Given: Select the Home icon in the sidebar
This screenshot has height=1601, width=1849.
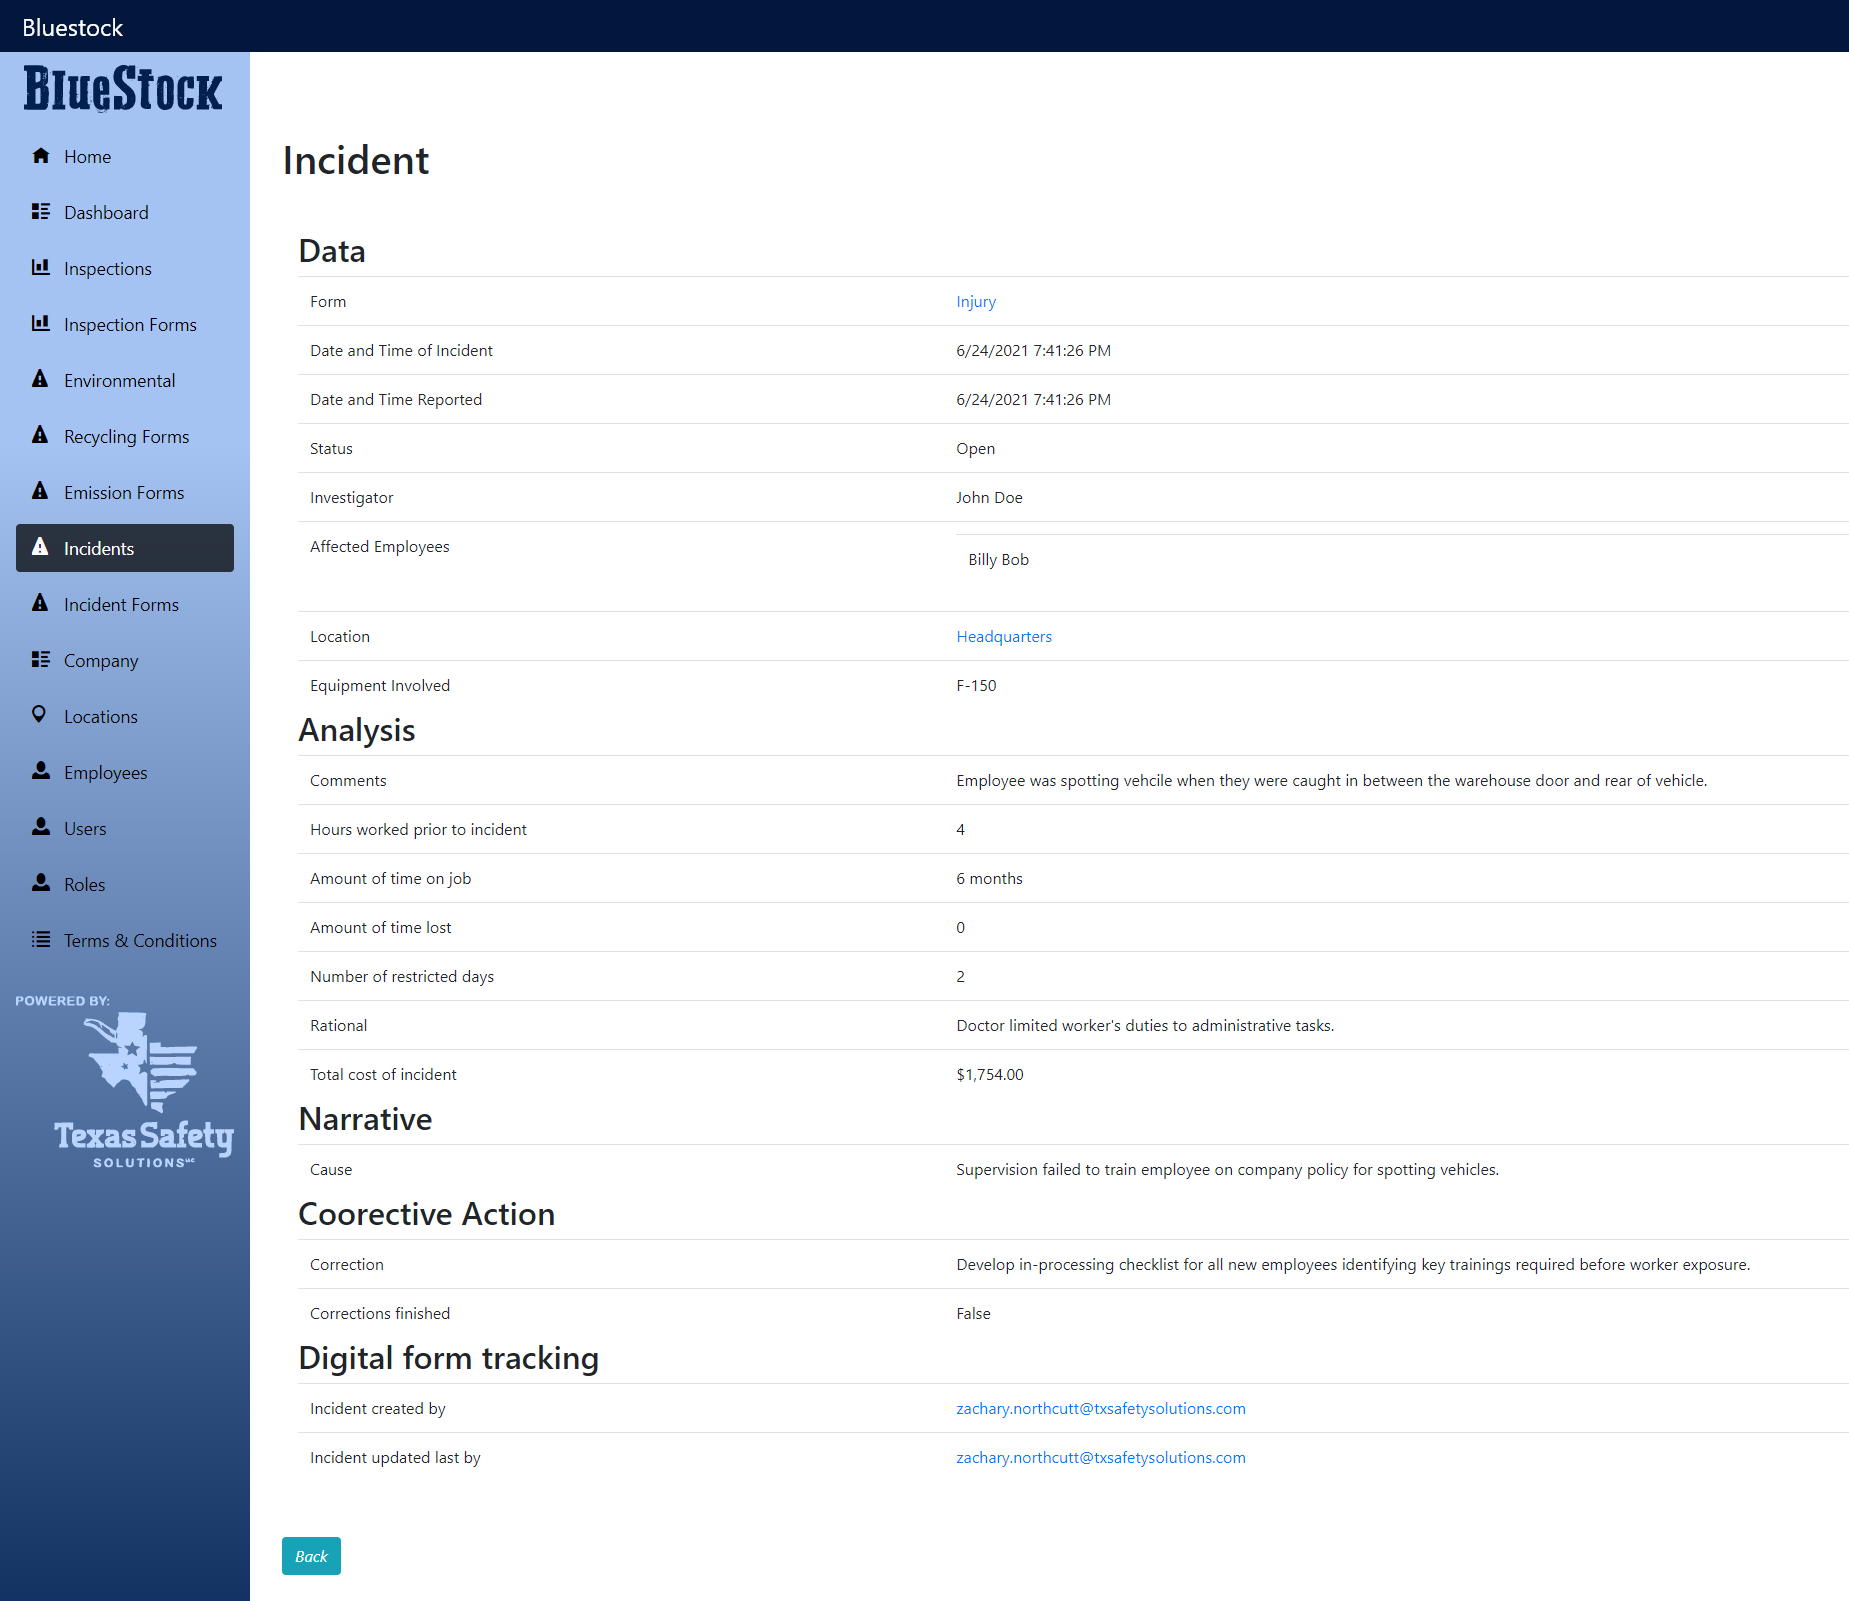Looking at the screenshot, I should pos(41,156).
